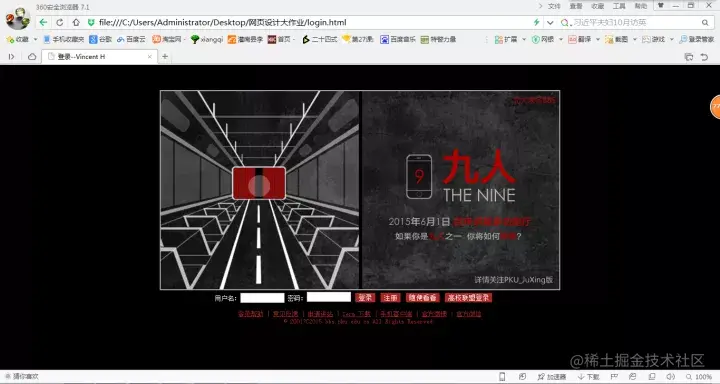720x384 pixels.
Task: Click the red 登录 login button
Action: (x=365, y=298)
